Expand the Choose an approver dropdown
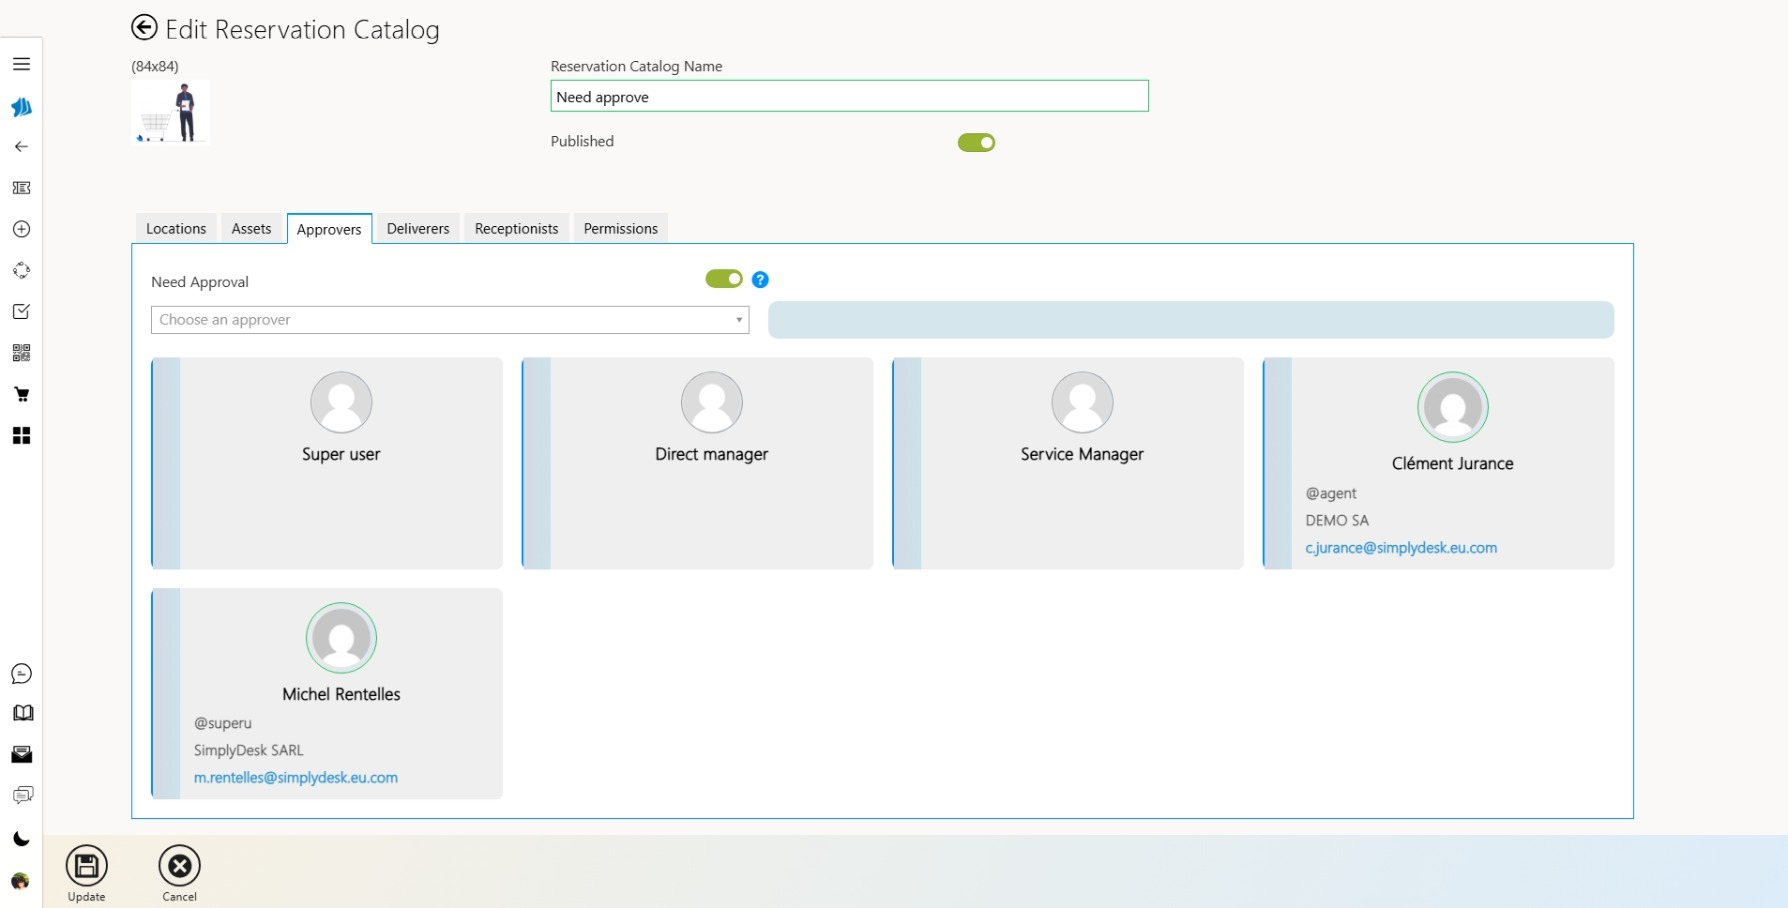 point(449,320)
